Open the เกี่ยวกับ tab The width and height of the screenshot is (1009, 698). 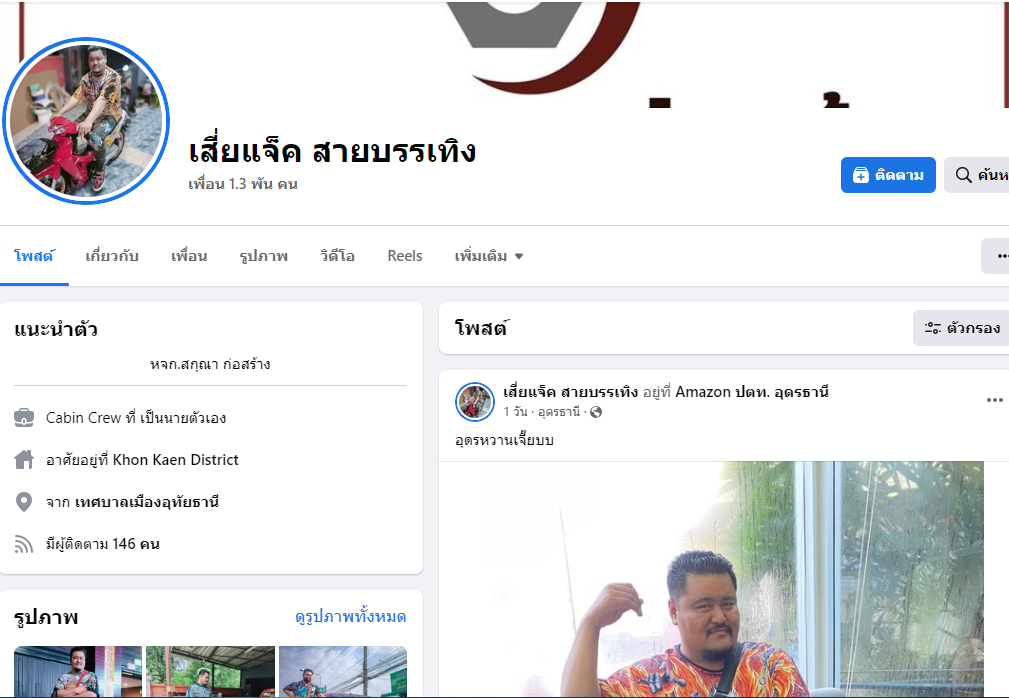pyautogui.click(x=112, y=256)
